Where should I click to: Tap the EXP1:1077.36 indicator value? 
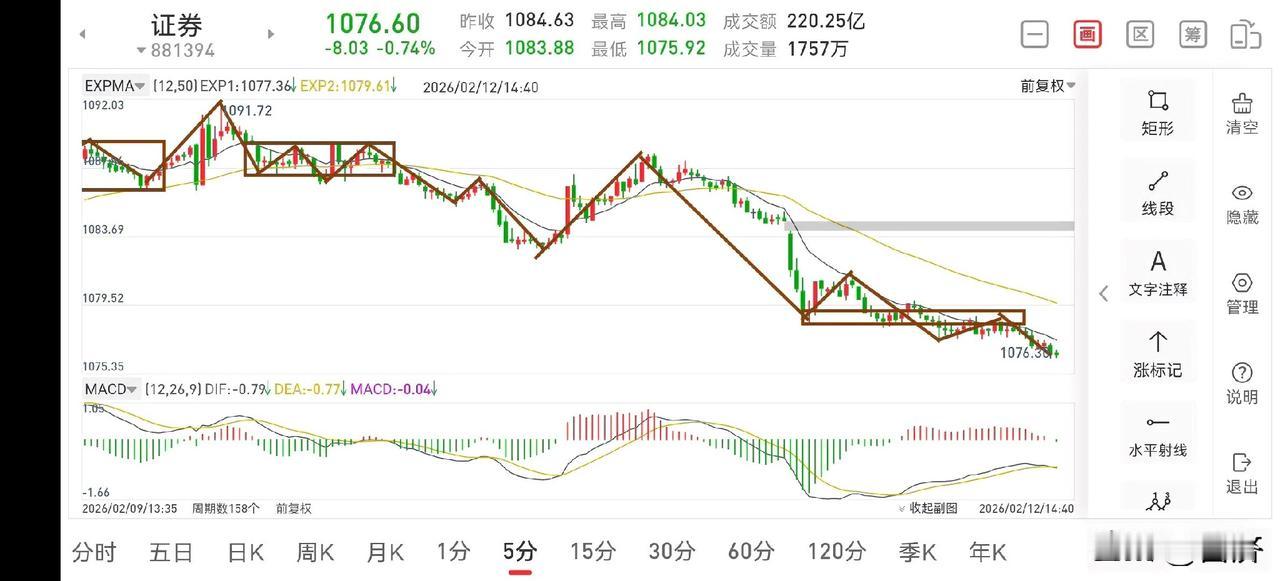pos(247,87)
